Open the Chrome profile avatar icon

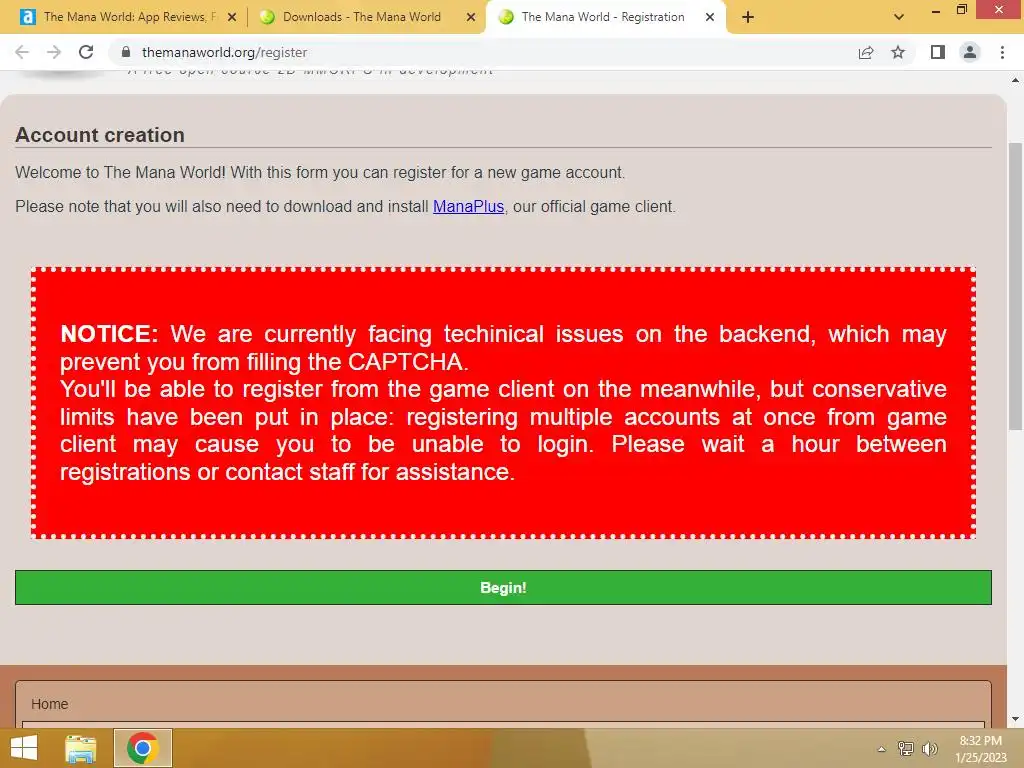pos(970,52)
